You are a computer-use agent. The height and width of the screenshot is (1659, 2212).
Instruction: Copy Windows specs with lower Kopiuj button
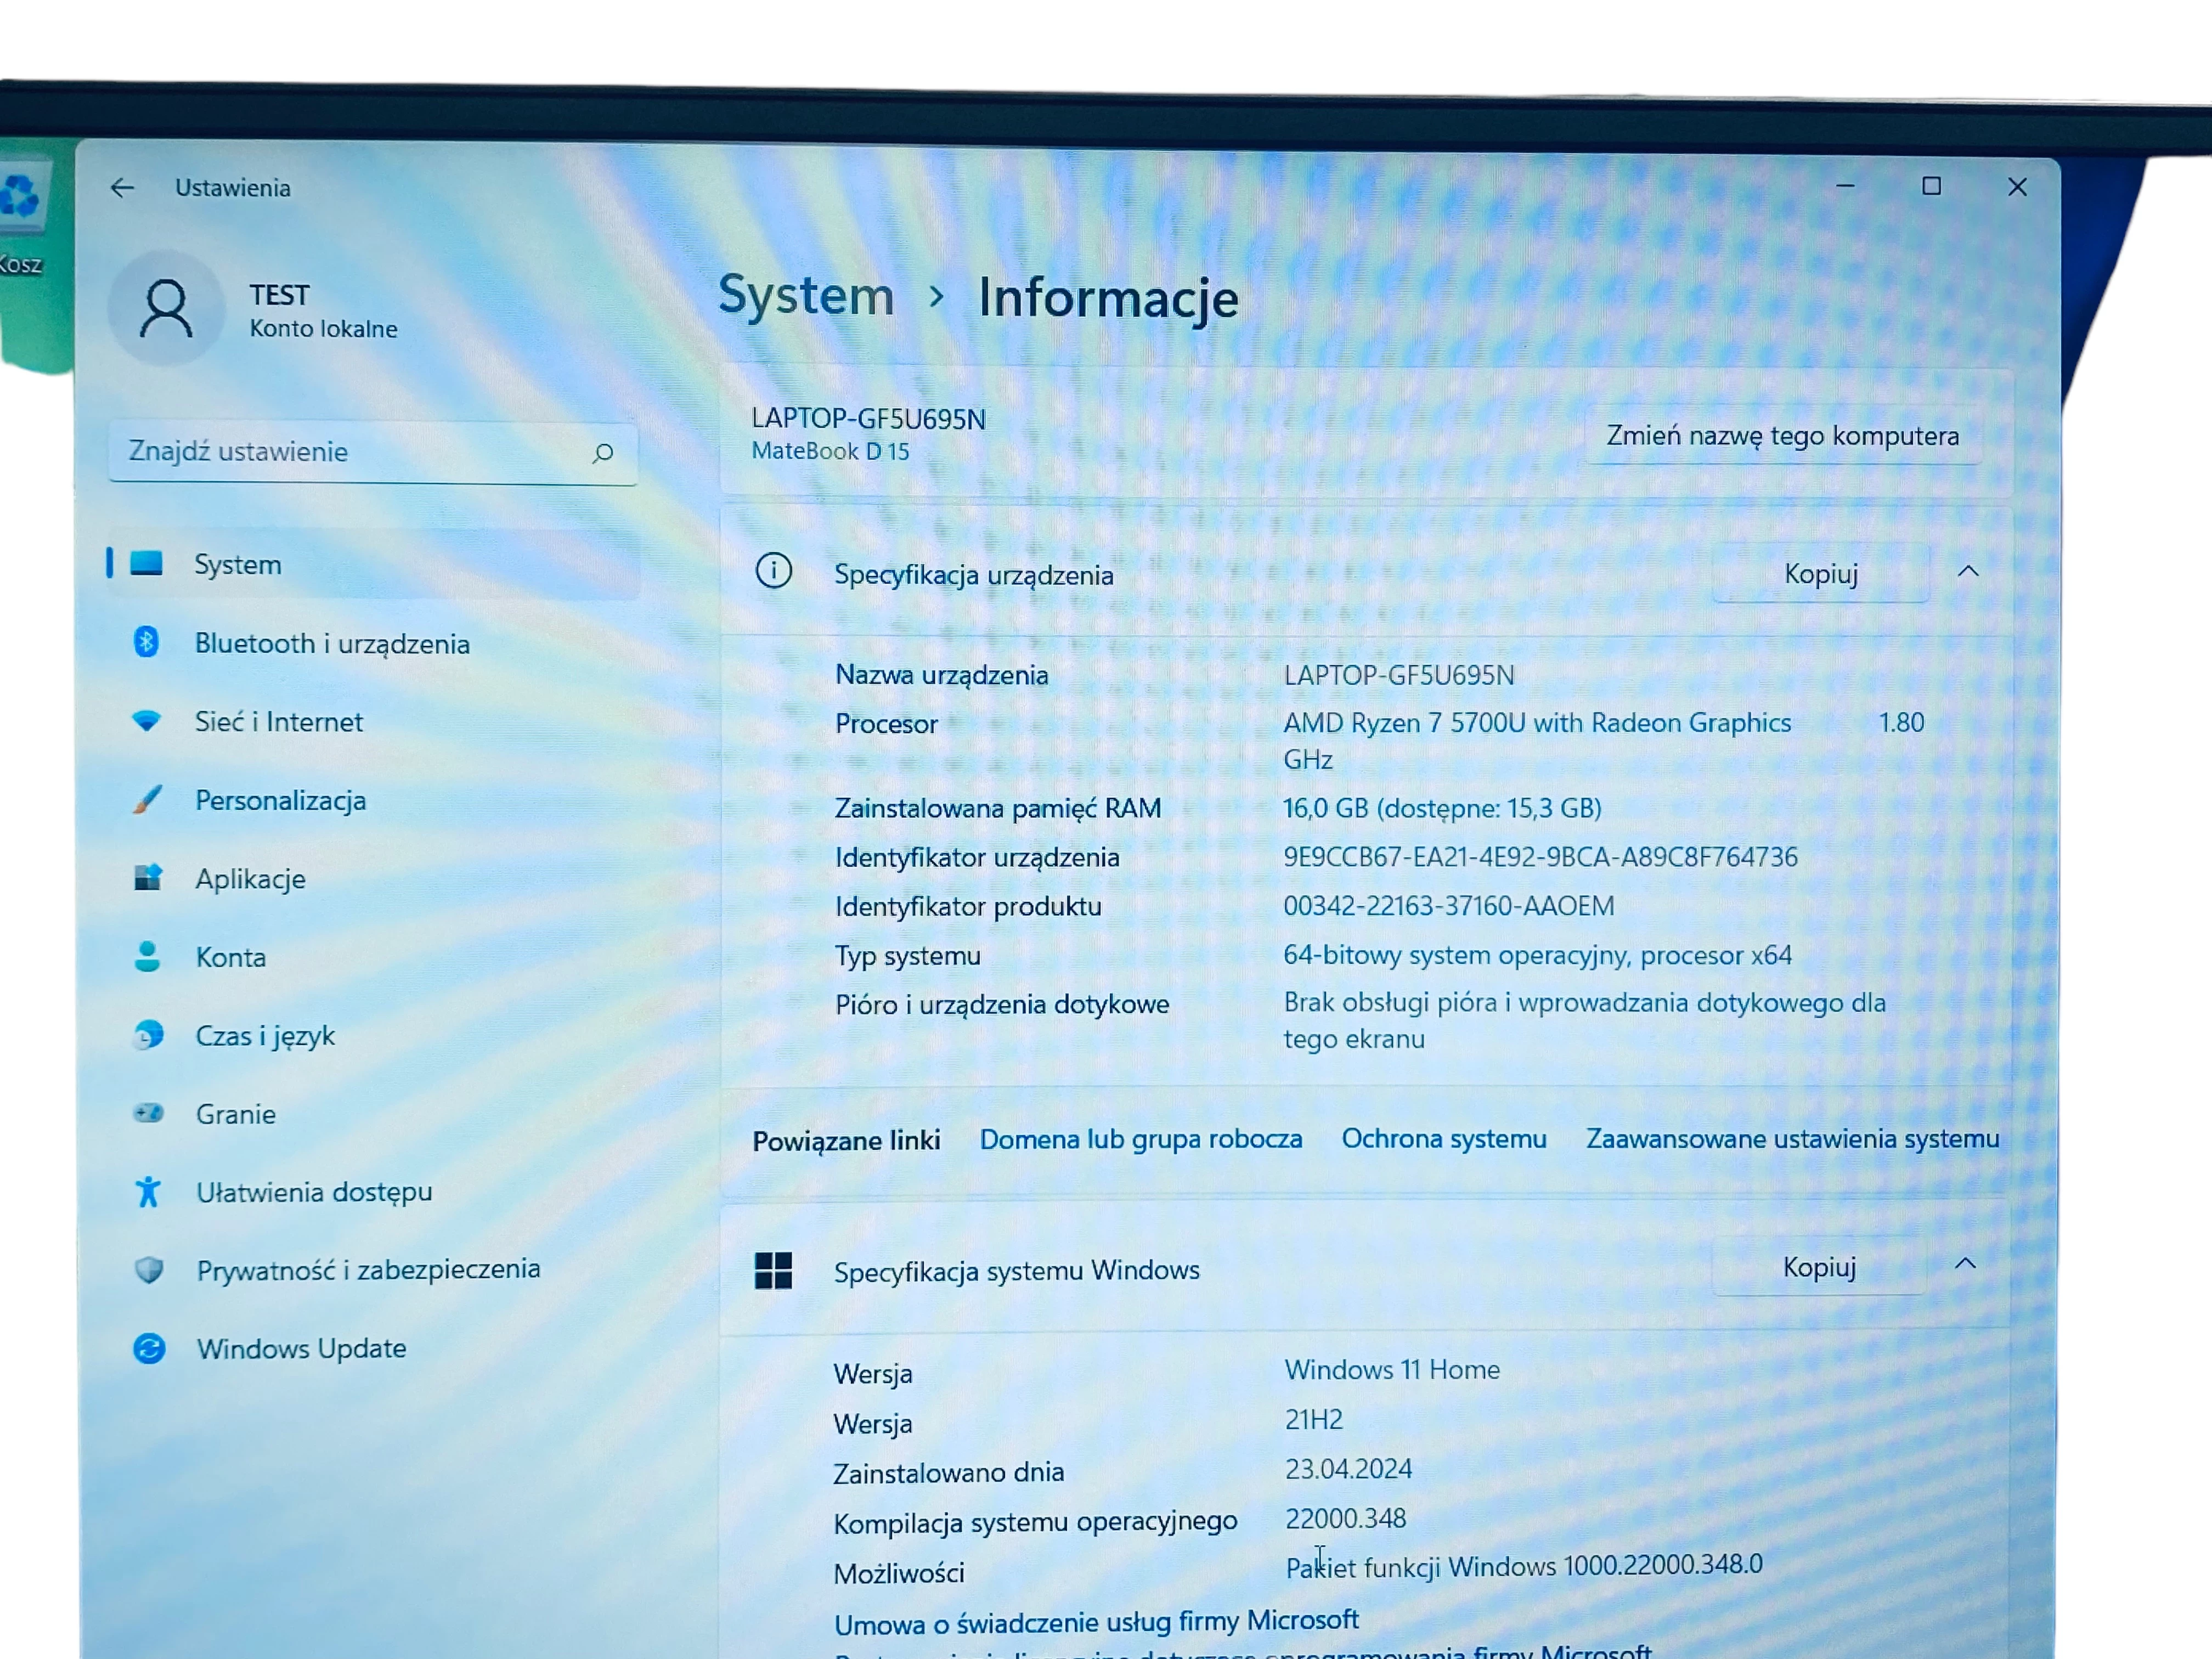pyautogui.click(x=1819, y=1267)
